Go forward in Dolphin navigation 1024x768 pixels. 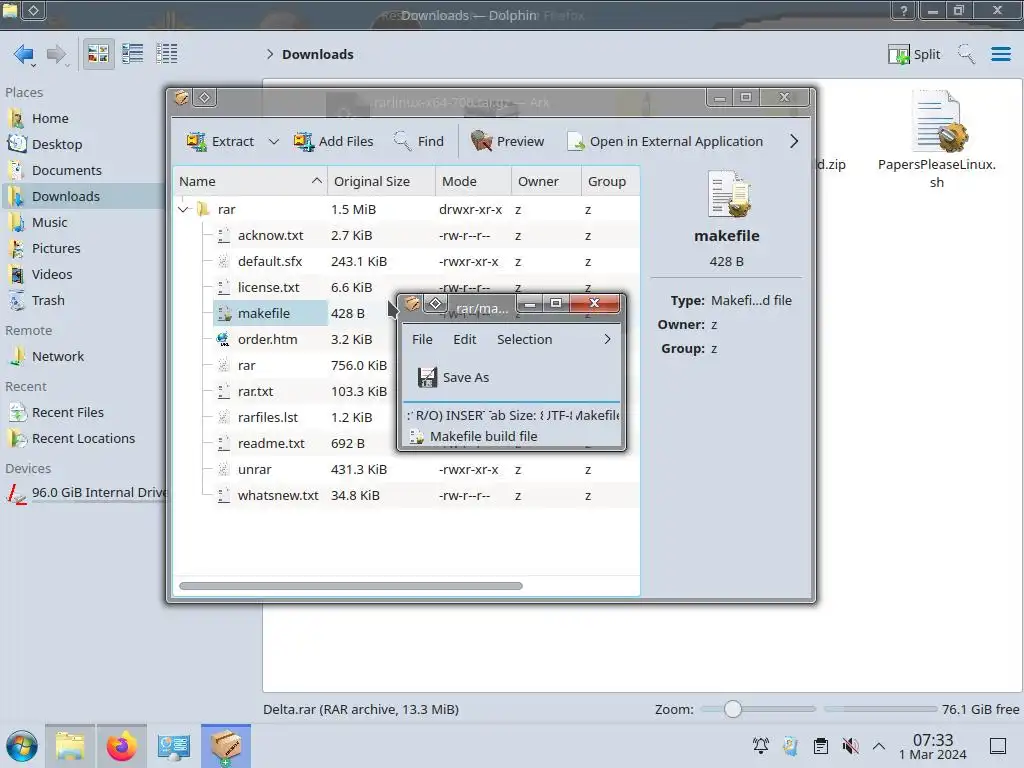click(x=56, y=54)
